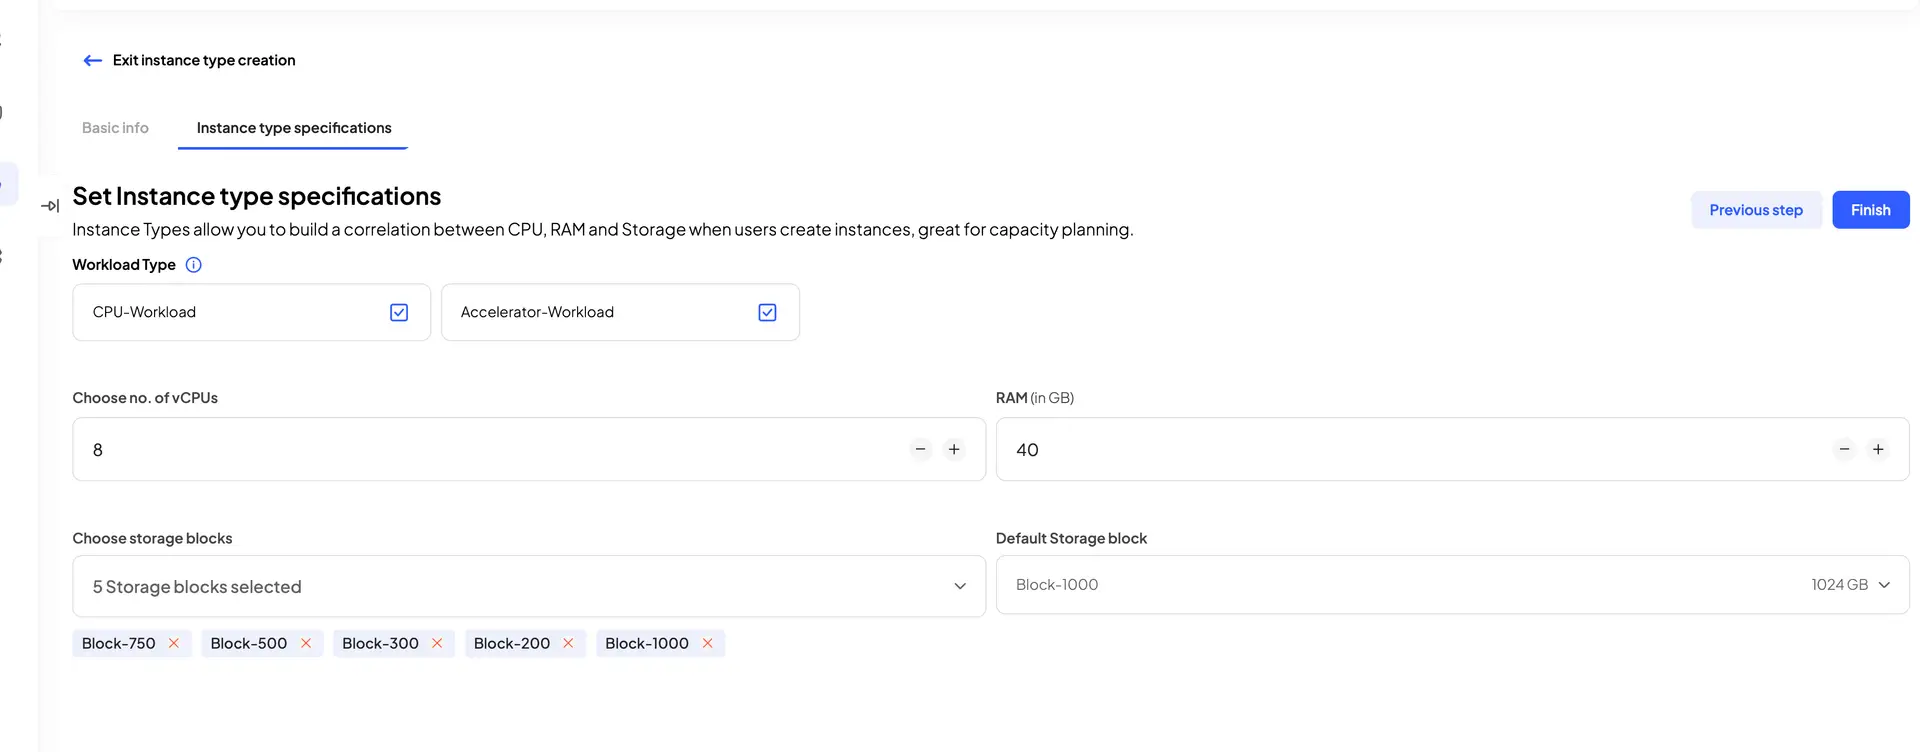Switch to the Basic info tab
The image size is (1920, 752).
point(115,128)
